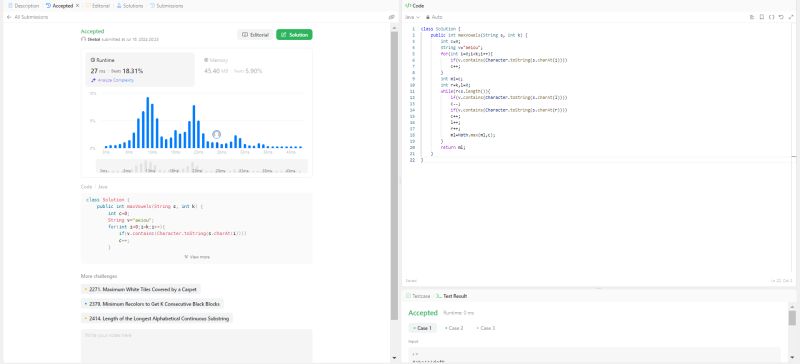Click the user avatar marker on runtime chart
Screen dimensions: 800x364
tap(216, 134)
